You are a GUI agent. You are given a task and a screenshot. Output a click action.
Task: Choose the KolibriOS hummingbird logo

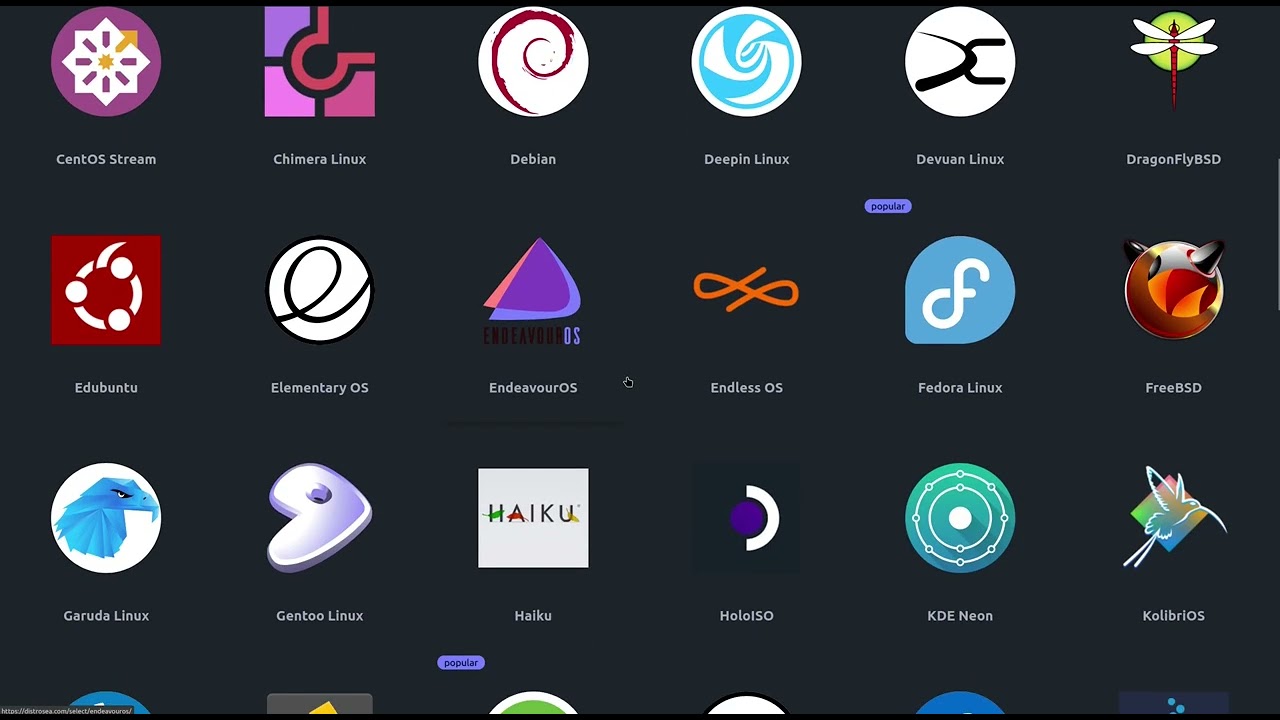(x=1173, y=518)
